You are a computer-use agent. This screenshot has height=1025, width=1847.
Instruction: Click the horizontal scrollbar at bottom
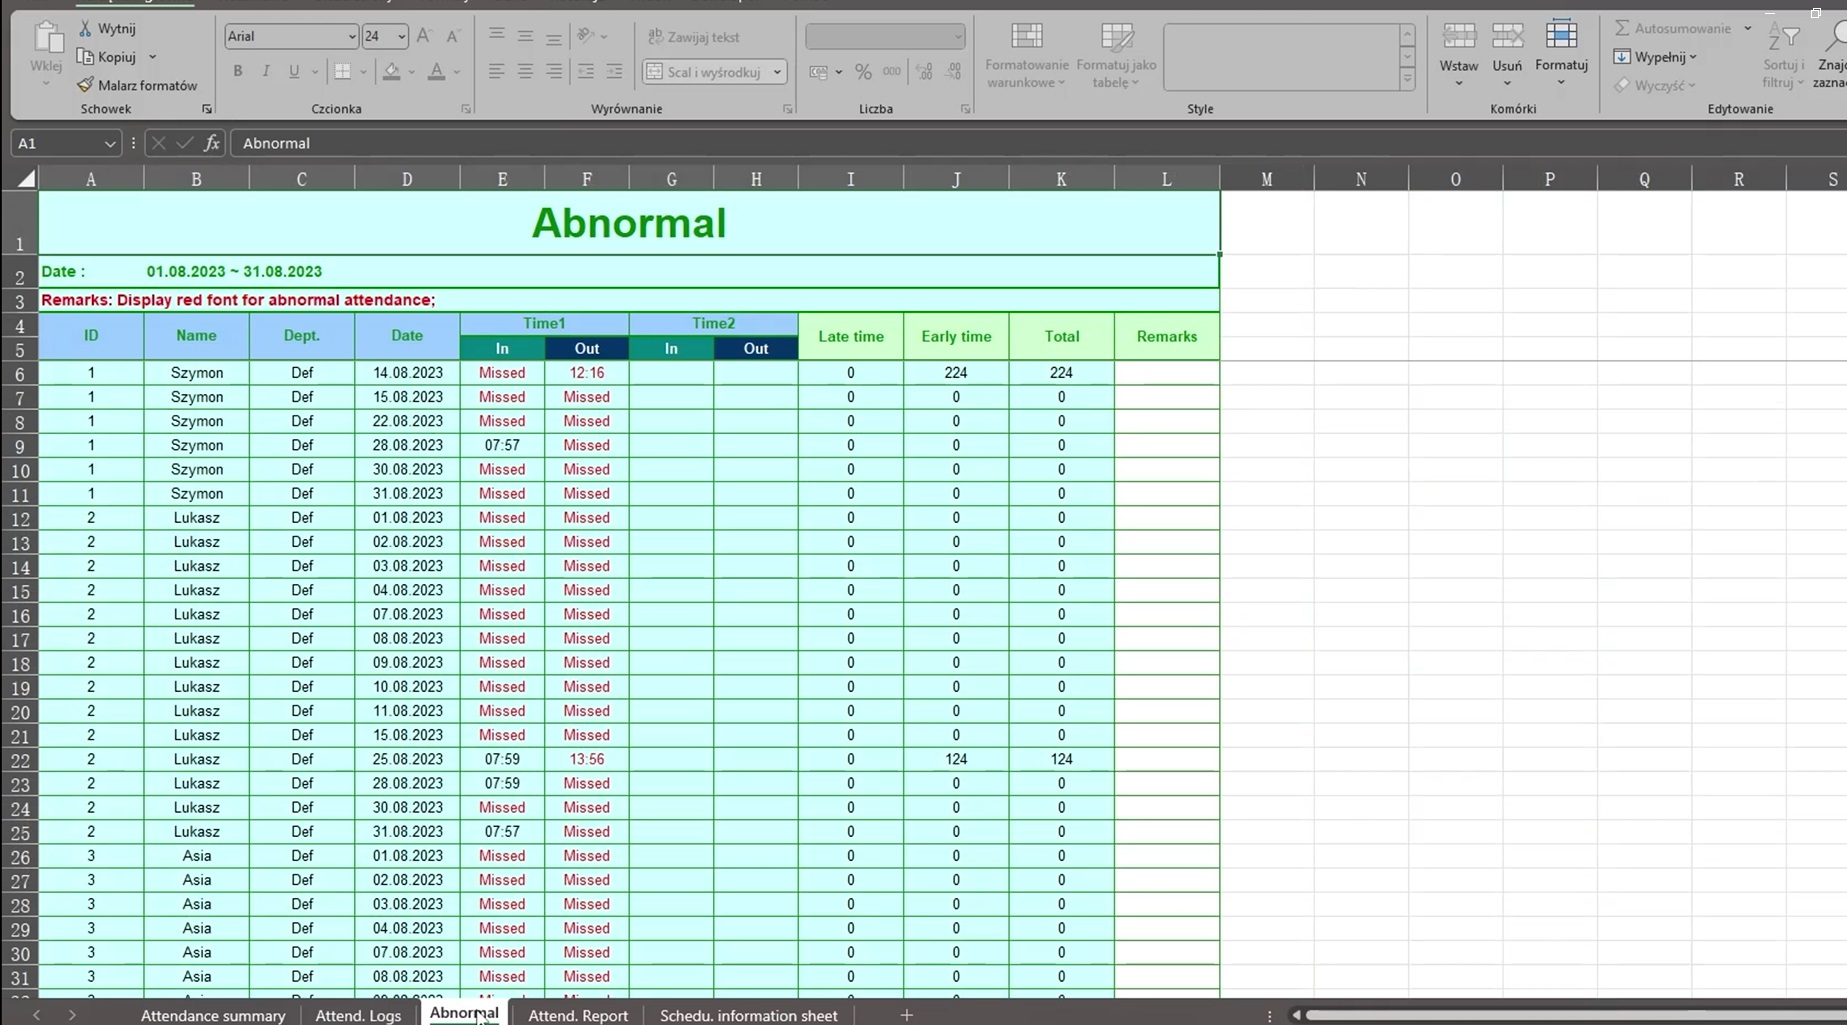point(1575,1015)
